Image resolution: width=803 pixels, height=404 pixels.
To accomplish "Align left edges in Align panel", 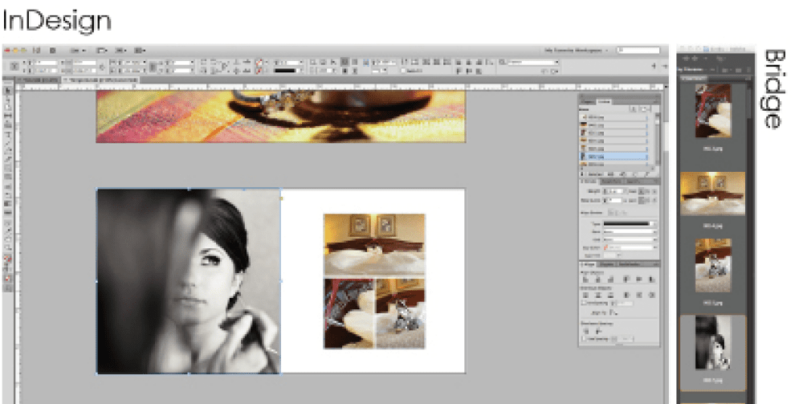I will 586,279.
